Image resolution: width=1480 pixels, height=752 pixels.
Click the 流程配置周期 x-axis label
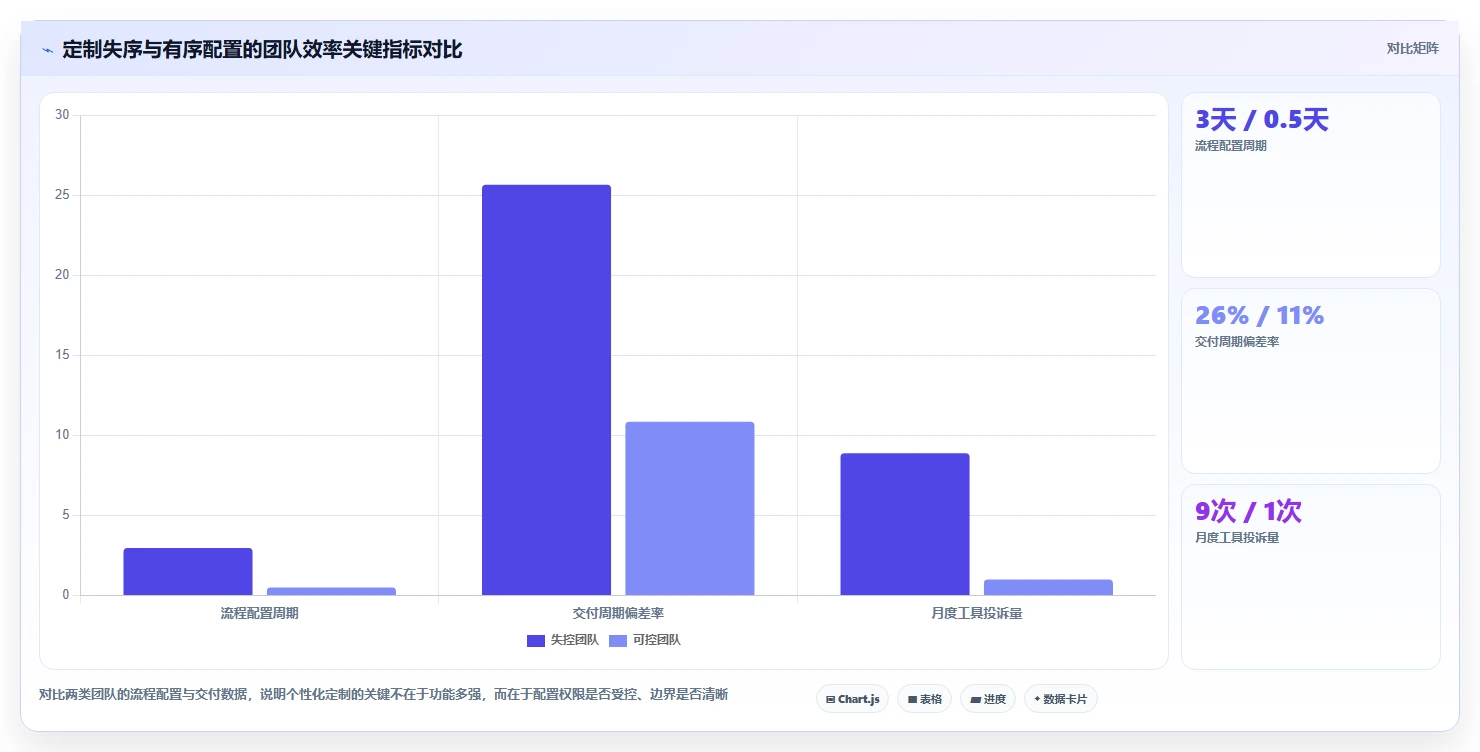[x=259, y=613]
